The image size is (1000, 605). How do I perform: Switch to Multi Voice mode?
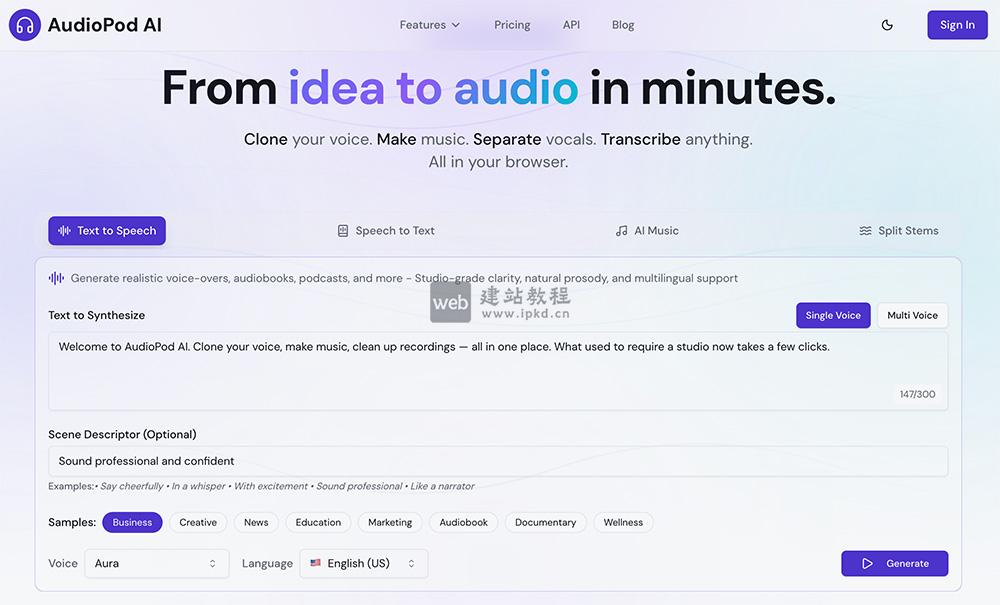pos(911,314)
